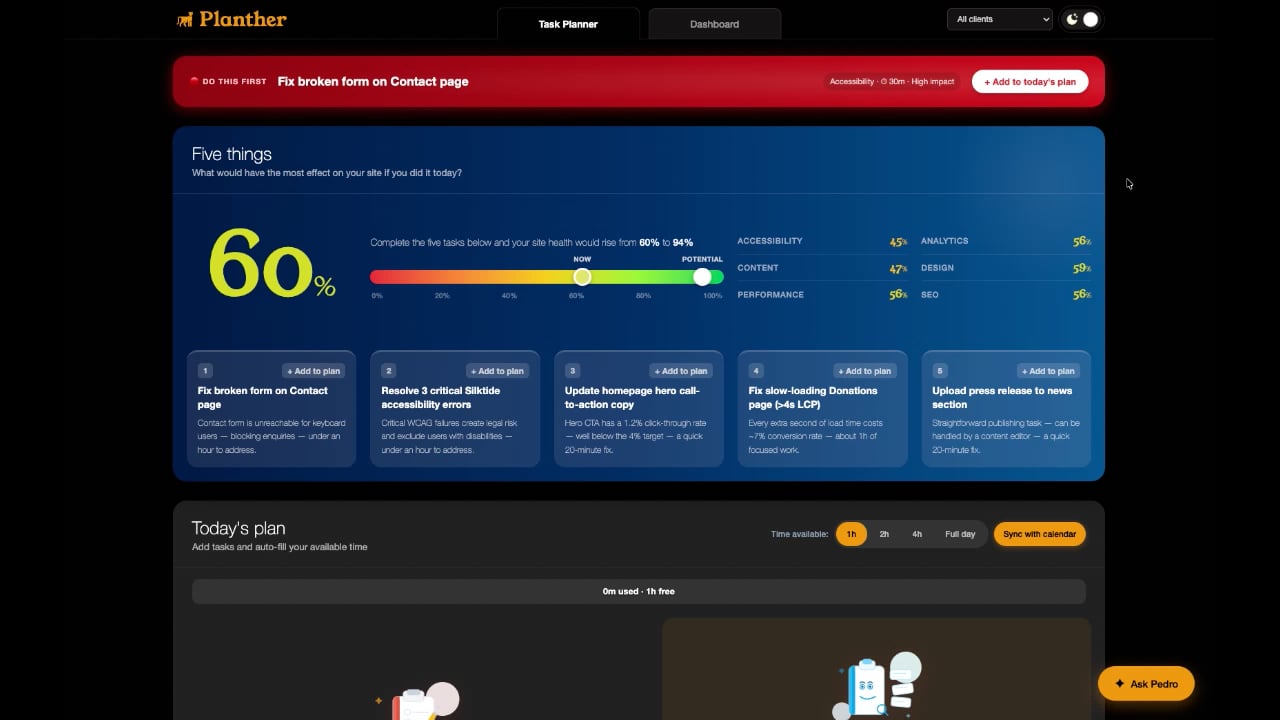Add Silktide accessibility errors task to plan
This screenshot has height=720, width=1280.
(497, 371)
